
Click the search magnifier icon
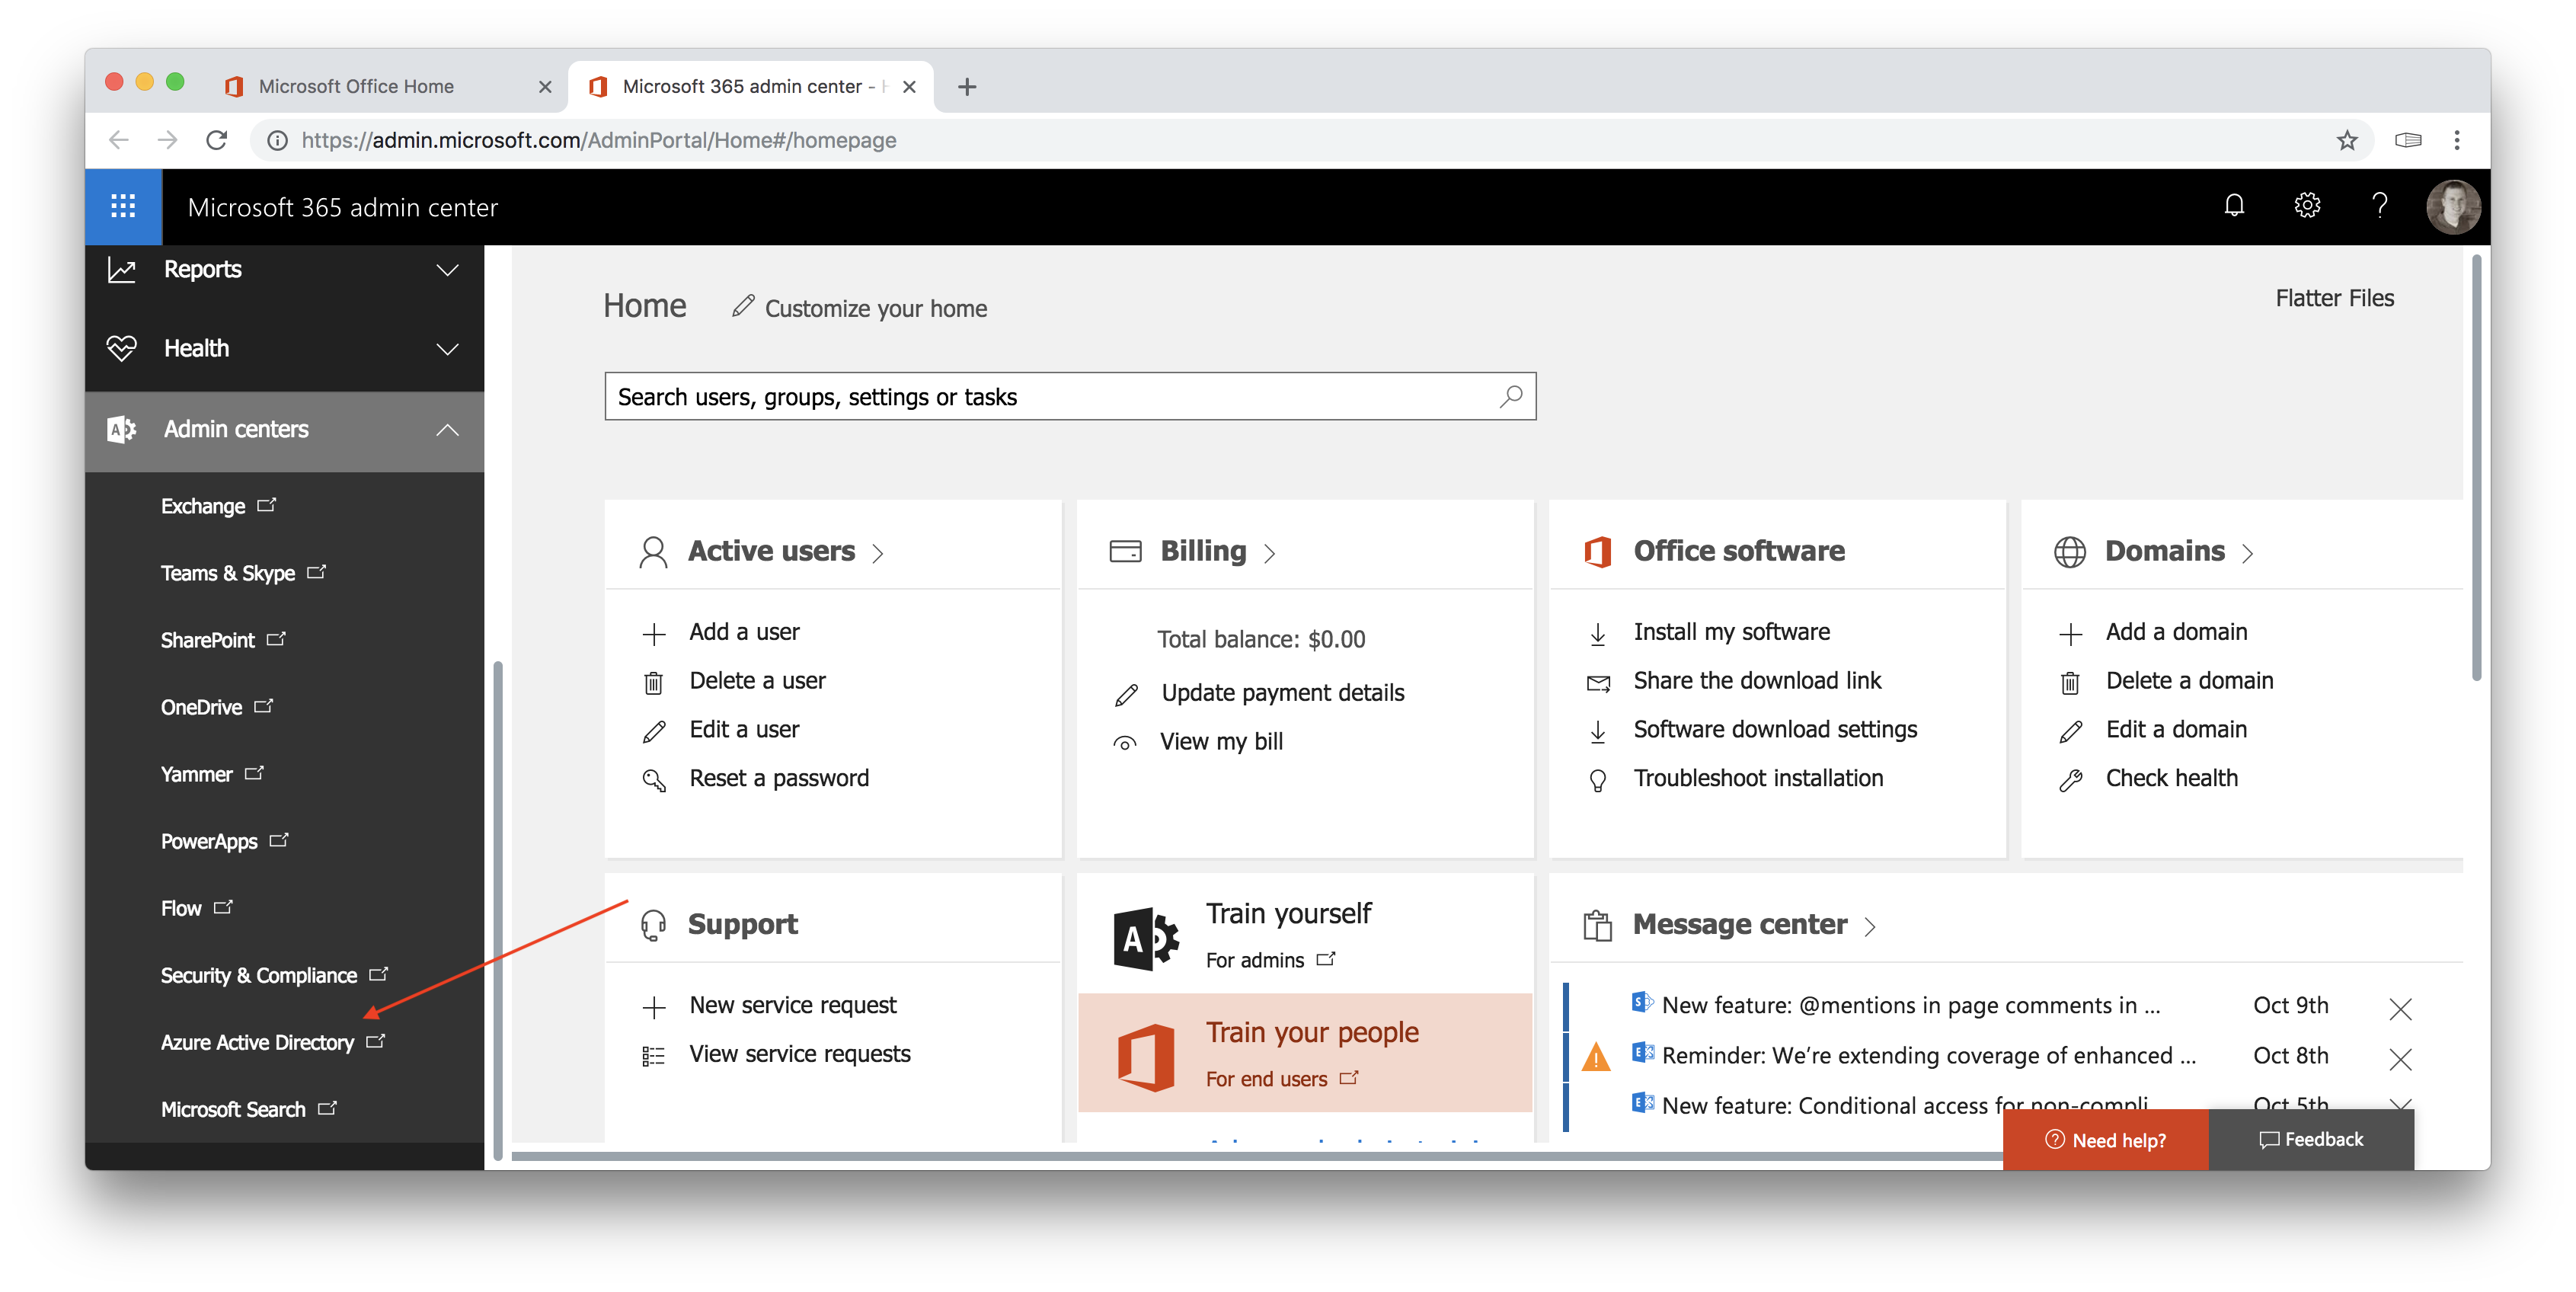1511,397
